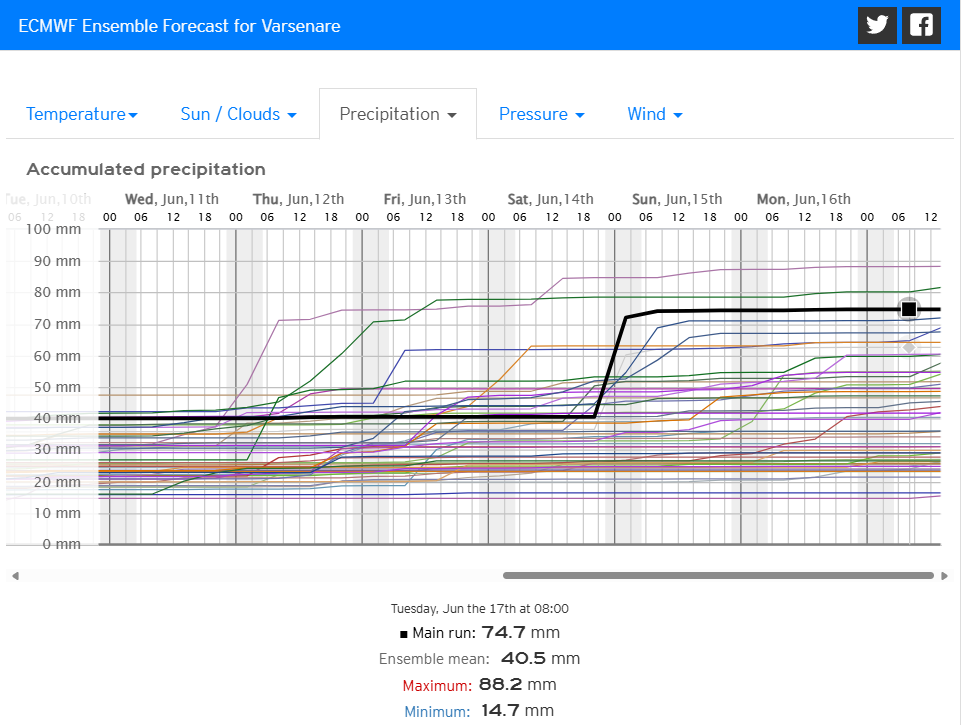Click the grey diamond ensemble mean marker
Image resolution: width=961 pixels, height=725 pixels.
[908, 347]
